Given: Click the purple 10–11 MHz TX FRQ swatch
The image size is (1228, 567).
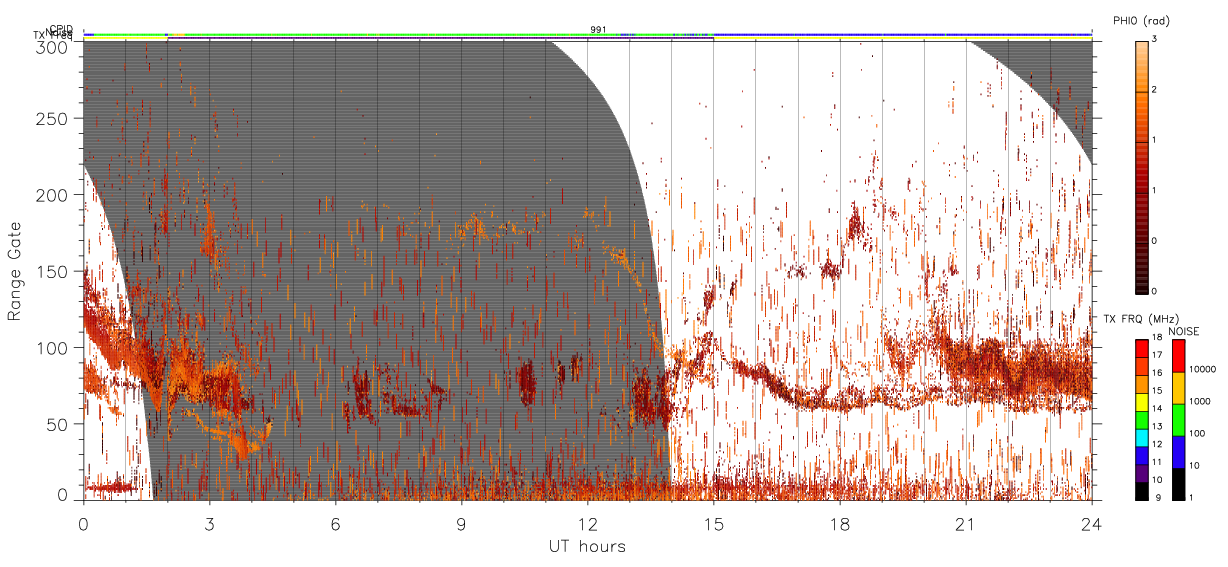Looking at the screenshot, I should tap(1141, 472).
